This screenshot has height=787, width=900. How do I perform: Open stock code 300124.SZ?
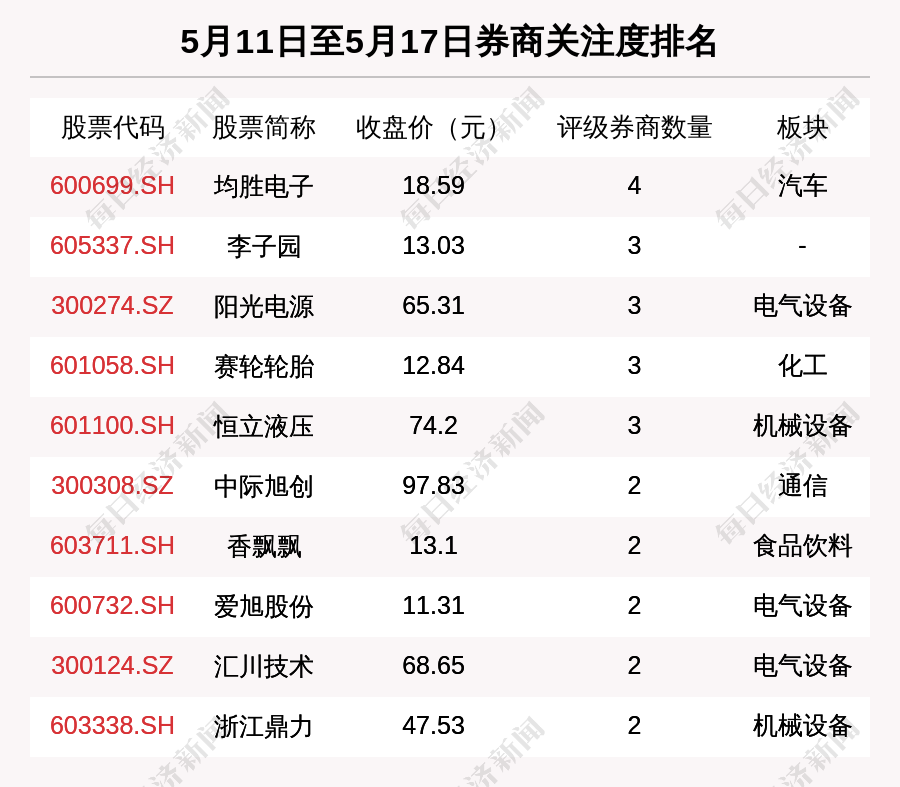pos(112,665)
